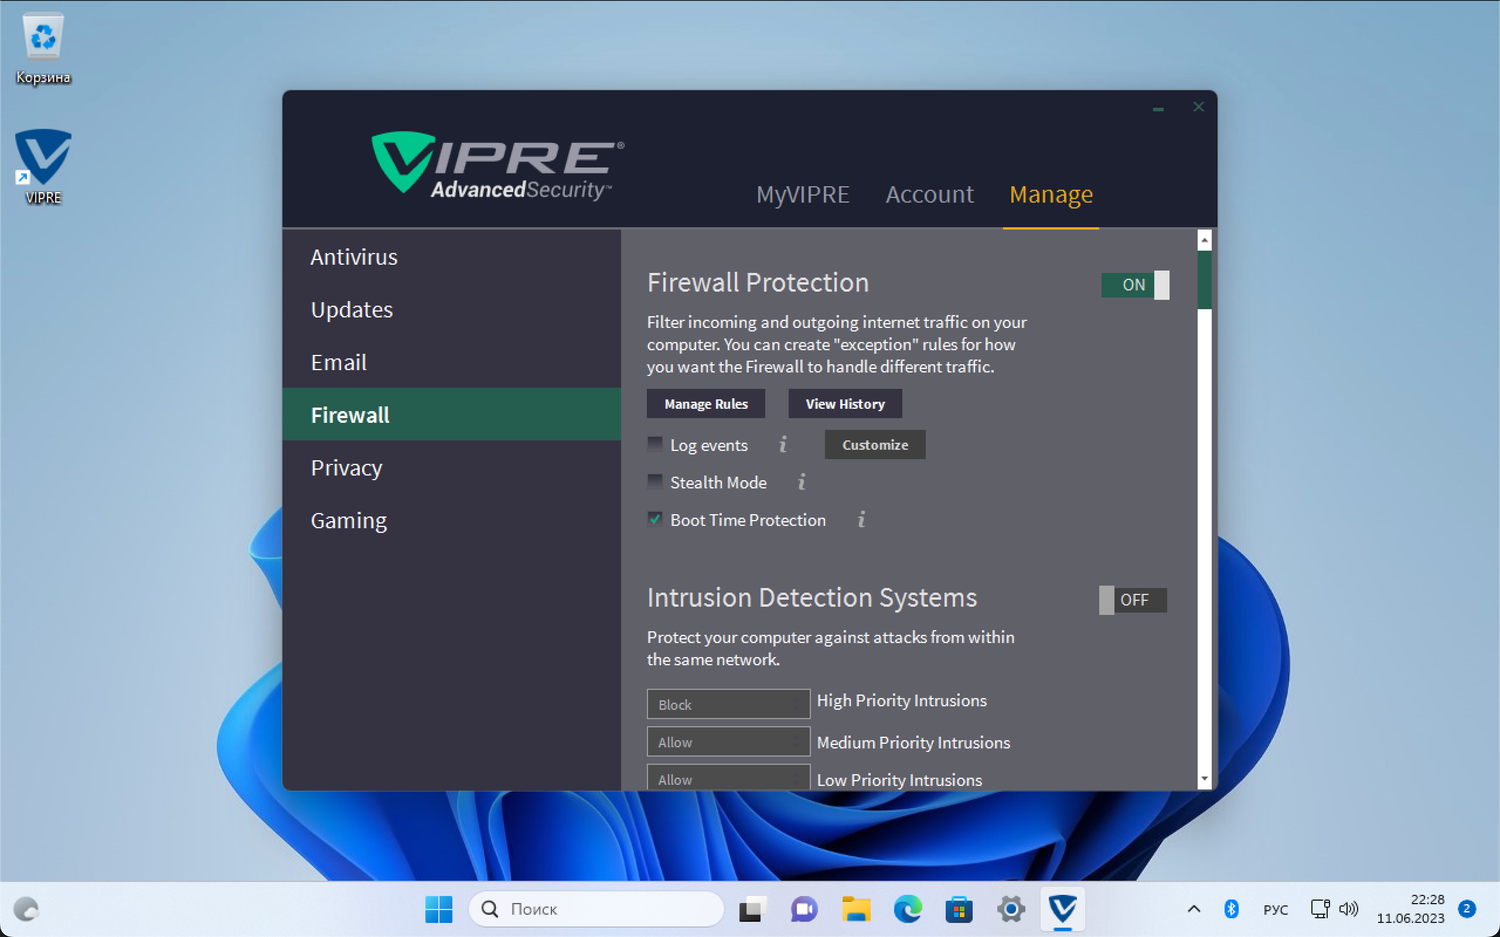1500x937 pixels.
Task: Click the weather widget icon on taskbar
Action: [26, 909]
